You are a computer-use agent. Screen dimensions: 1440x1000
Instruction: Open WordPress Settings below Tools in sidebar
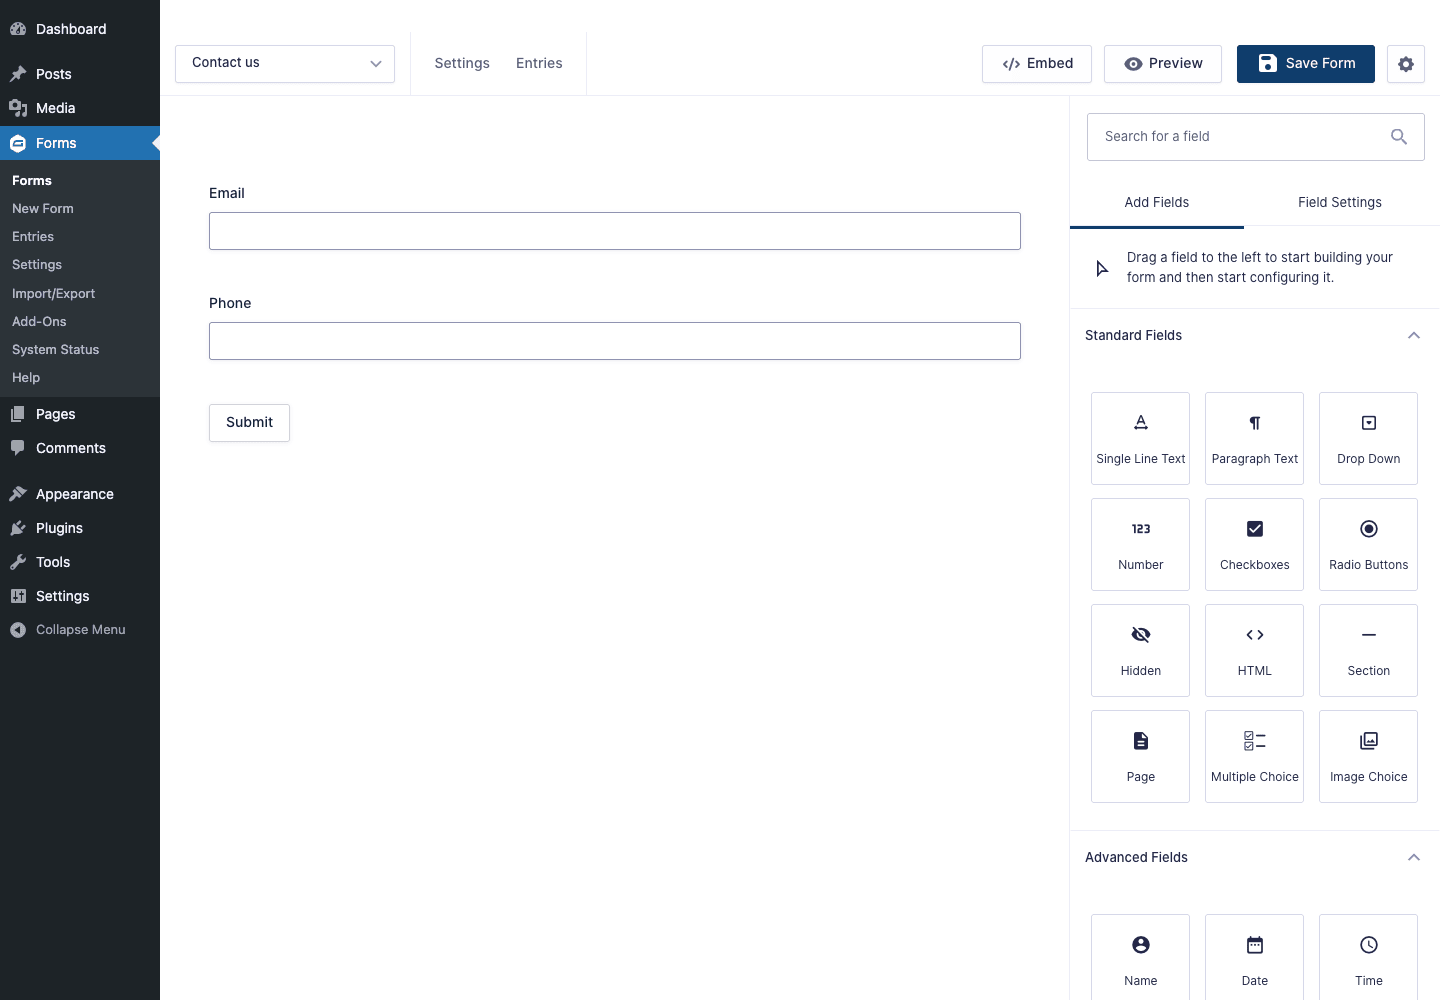(80, 596)
